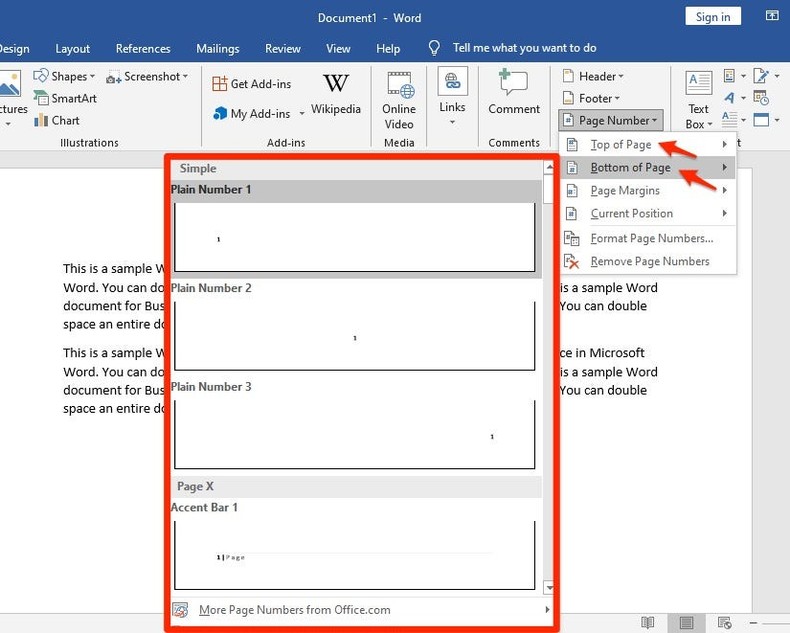
Task: Click the Tell me search field
Action: [524, 48]
